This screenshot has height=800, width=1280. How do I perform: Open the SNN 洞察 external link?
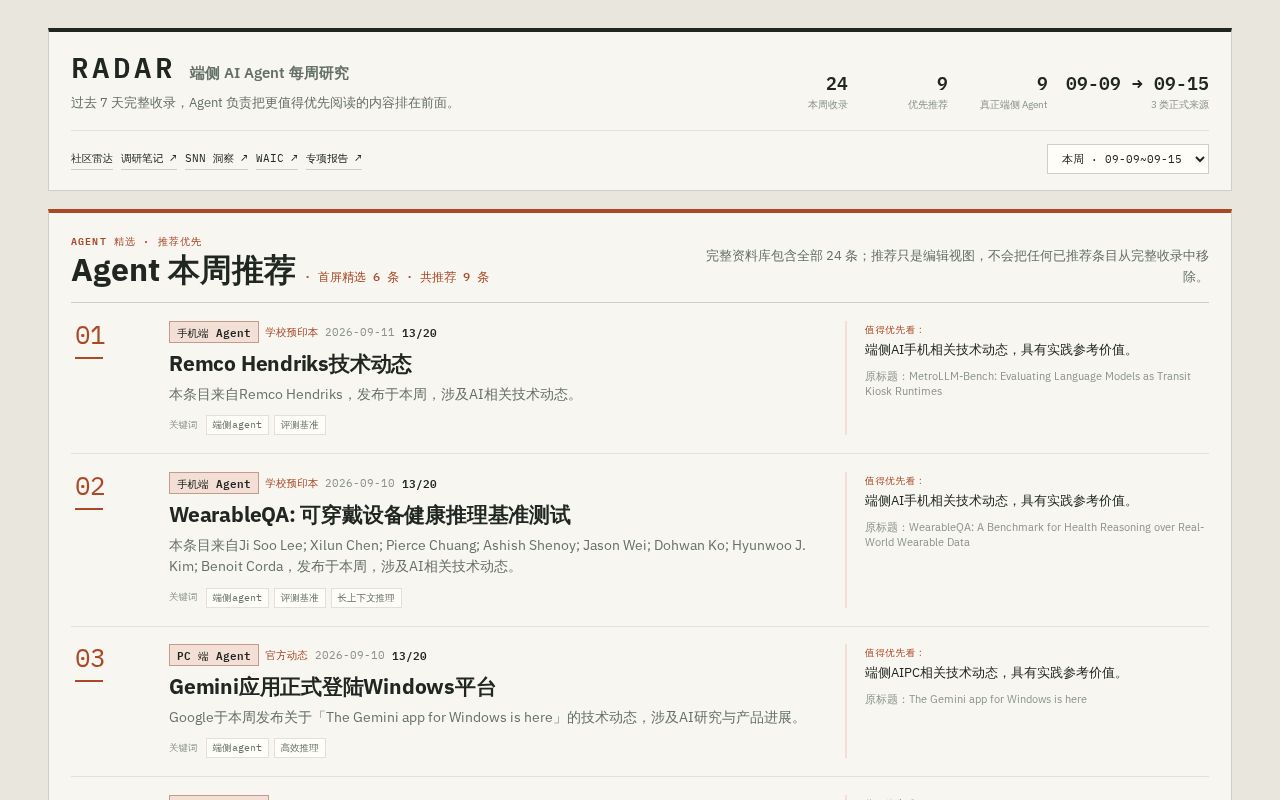[216, 158]
